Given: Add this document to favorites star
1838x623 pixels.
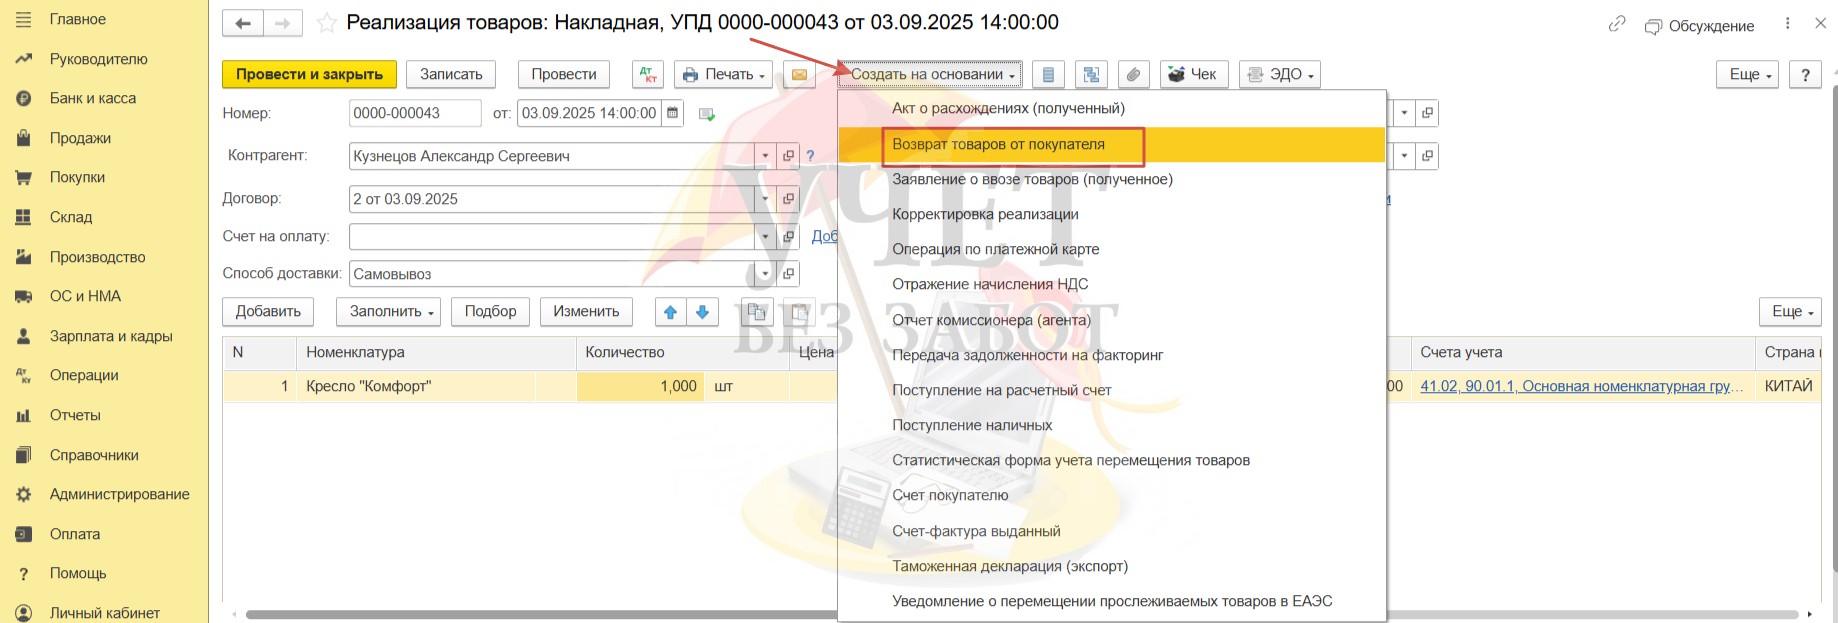Looking at the screenshot, I should tap(326, 22).
